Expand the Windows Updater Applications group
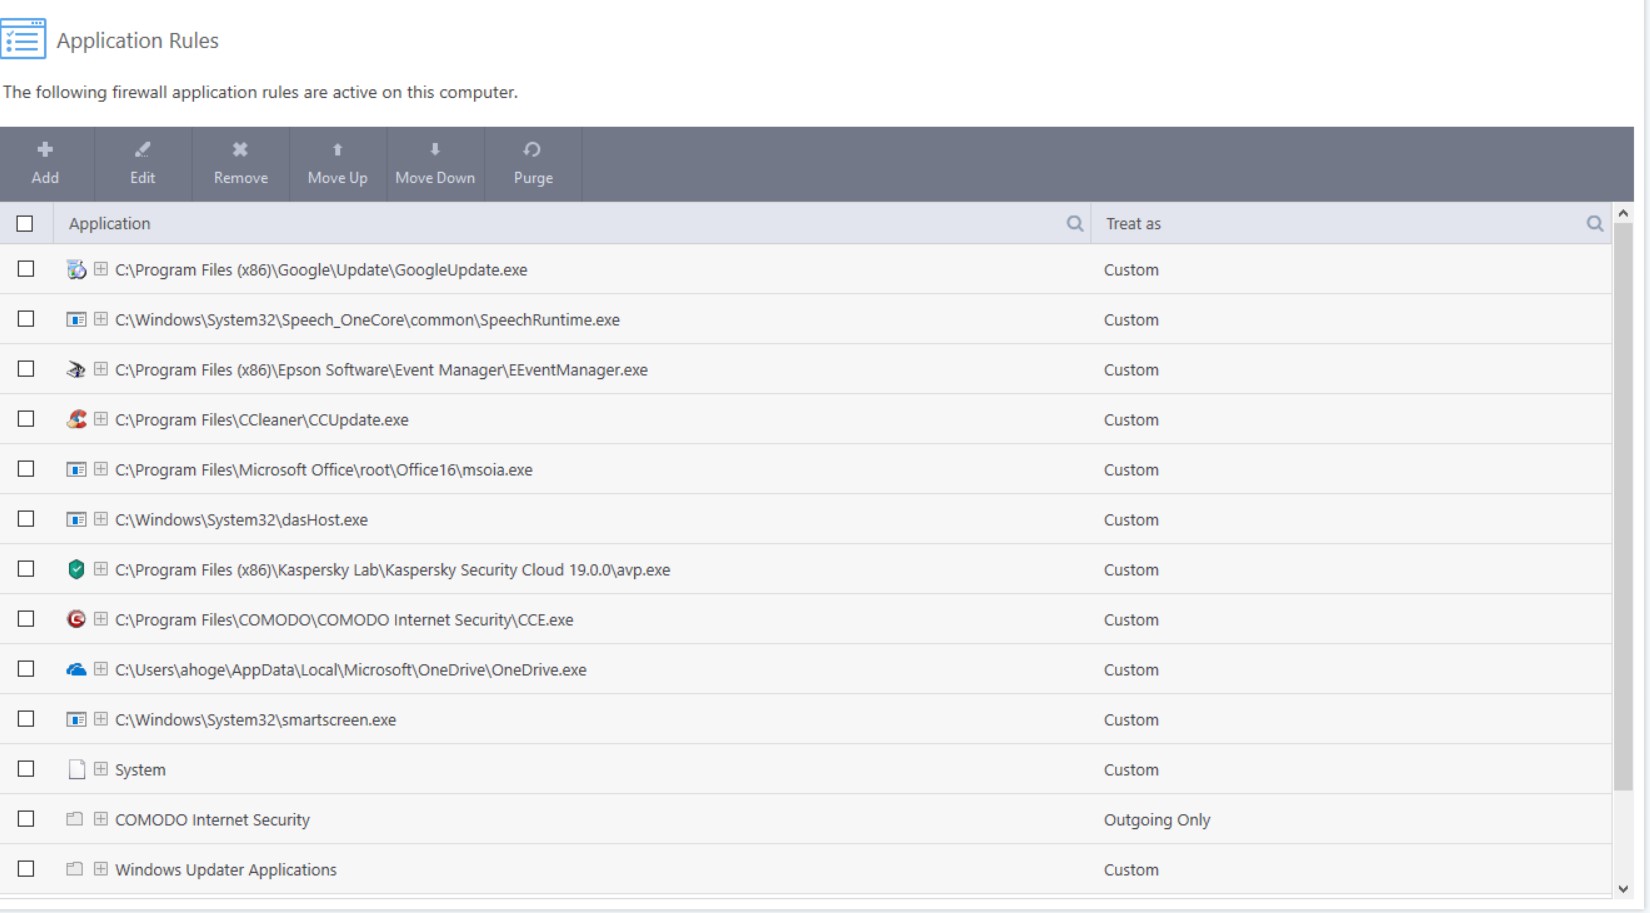This screenshot has width=1650, height=913. [101, 869]
